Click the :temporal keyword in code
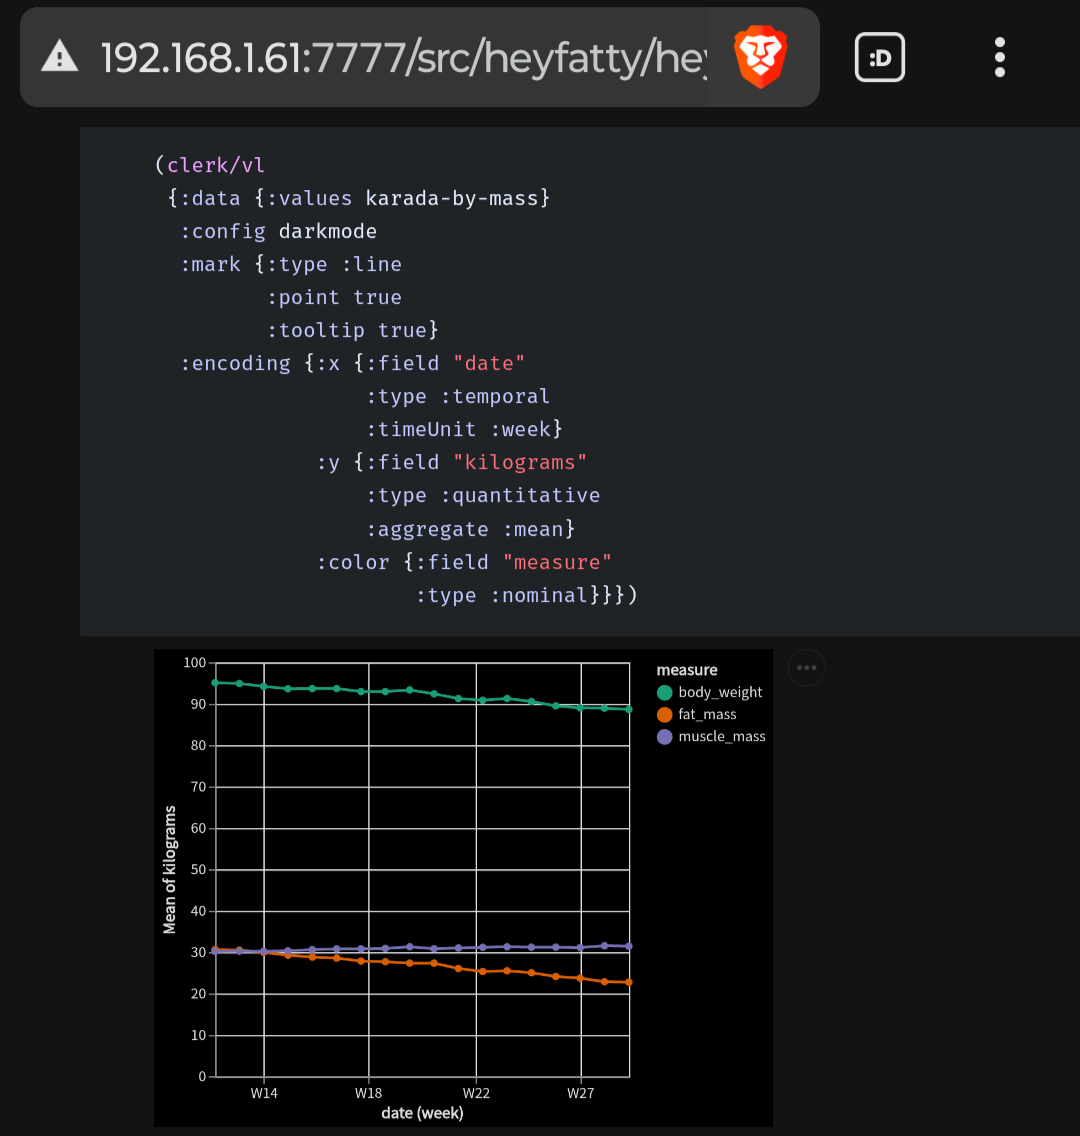Viewport: 1080px width, 1136px height. coord(495,396)
